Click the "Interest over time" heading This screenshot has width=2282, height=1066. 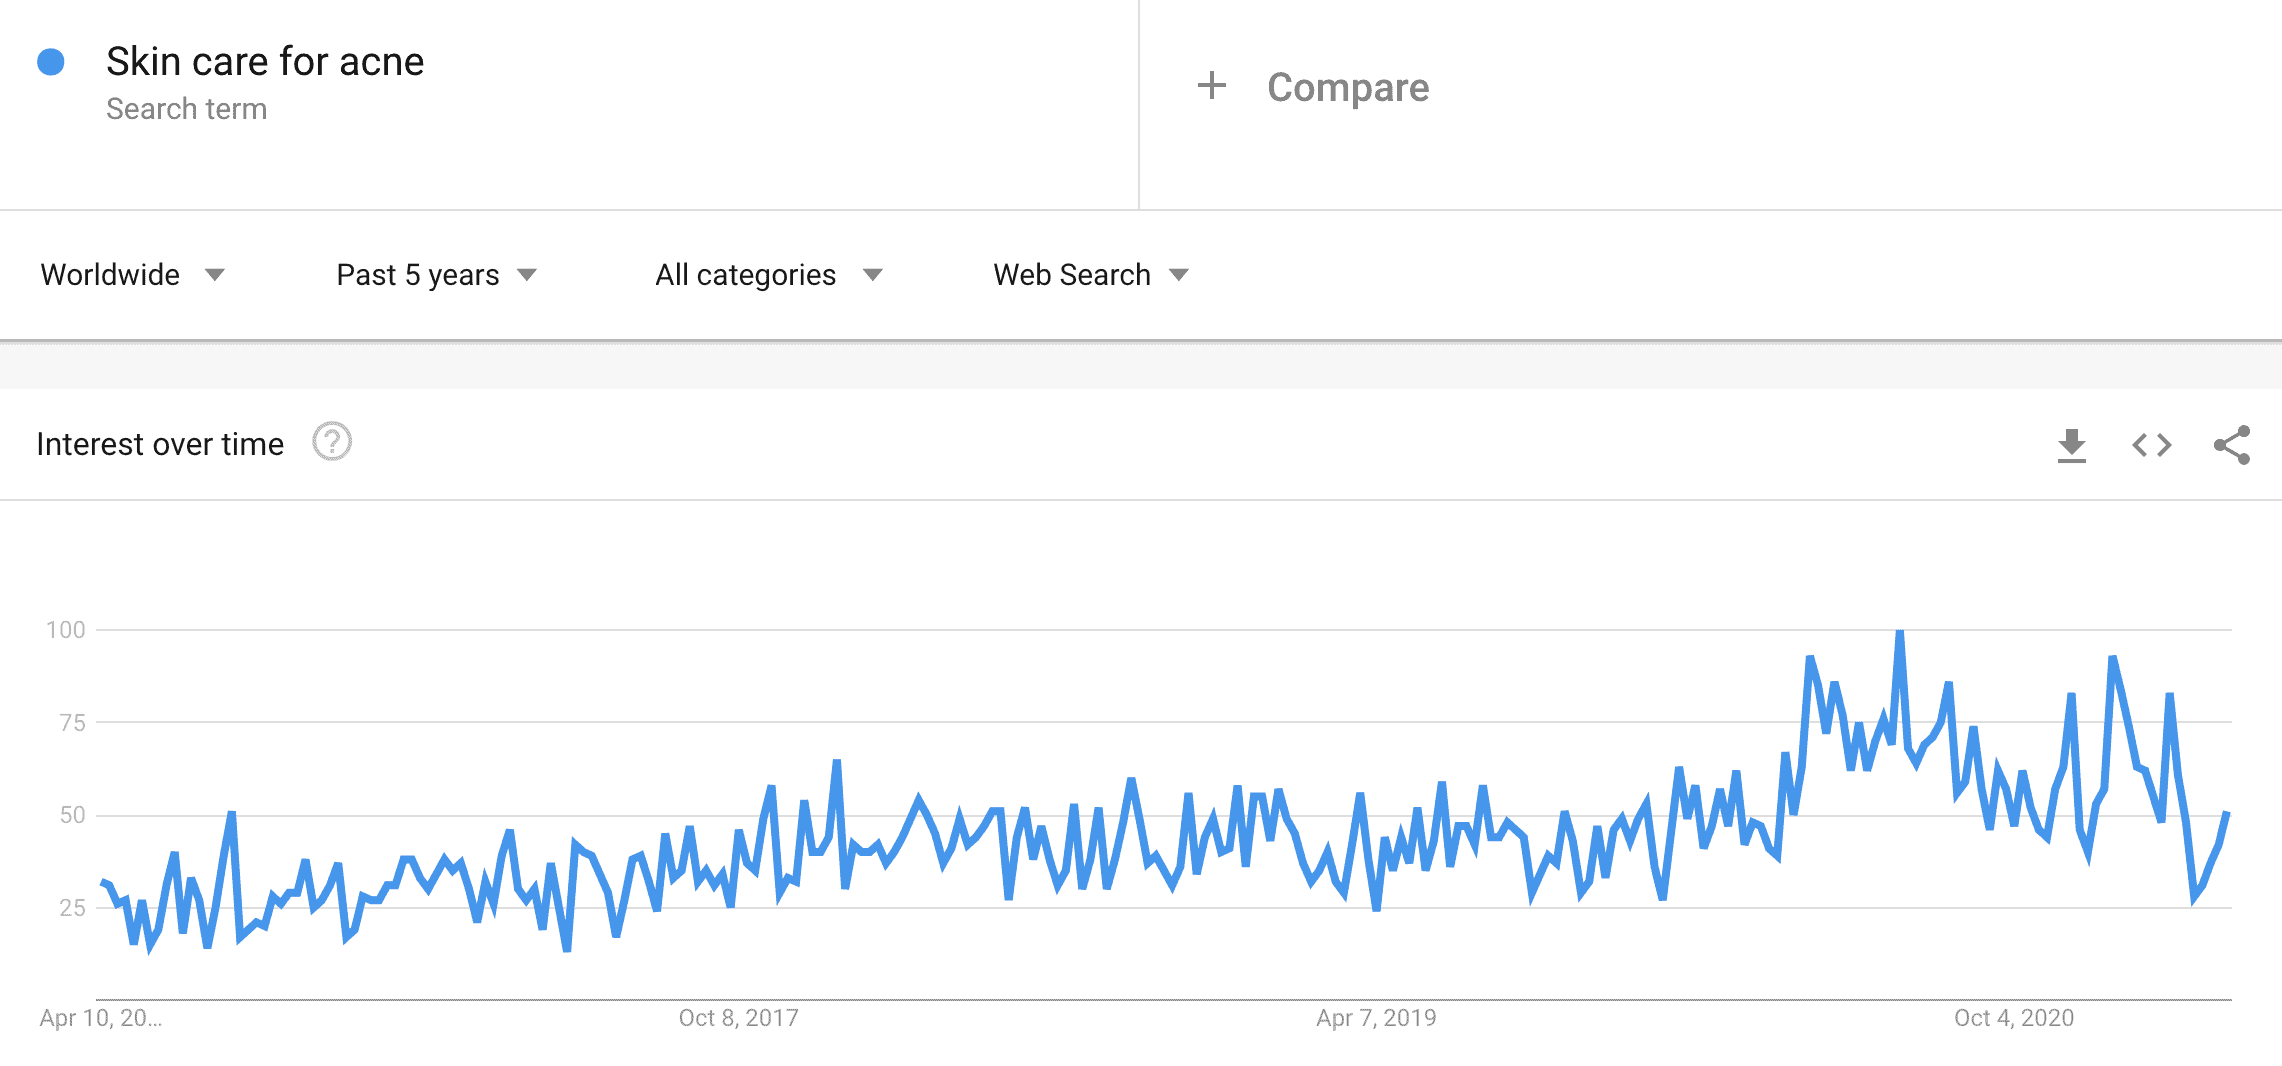click(x=160, y=444)
